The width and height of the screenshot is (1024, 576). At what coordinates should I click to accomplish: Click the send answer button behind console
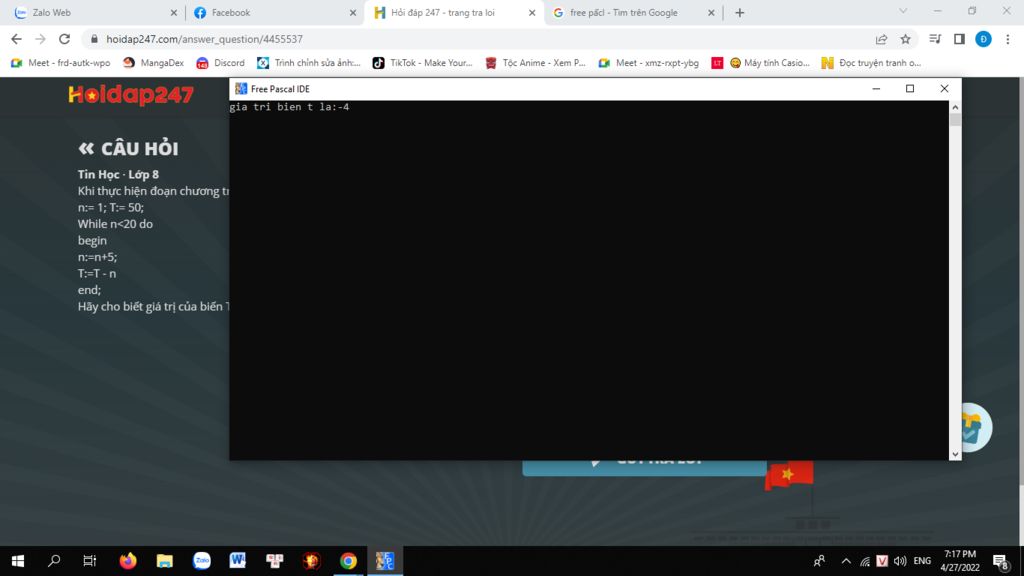point(645,468)
